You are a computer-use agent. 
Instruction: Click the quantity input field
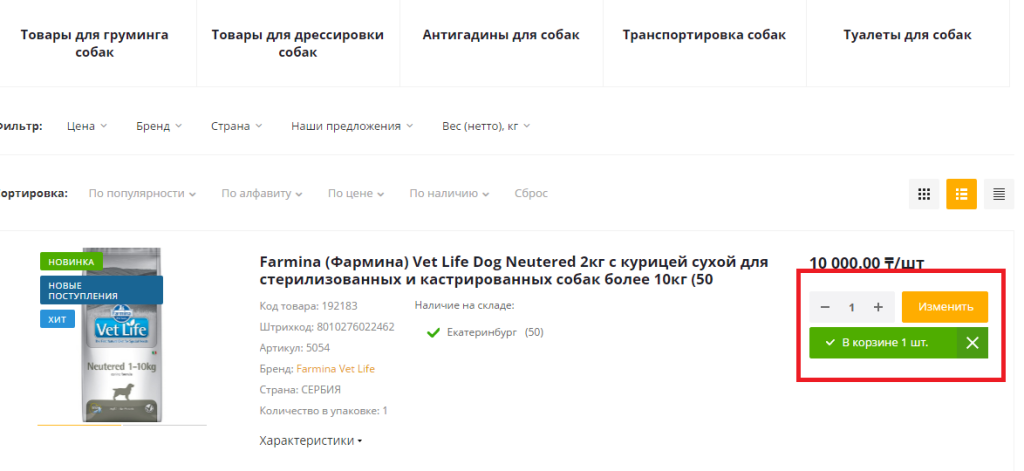852,307
